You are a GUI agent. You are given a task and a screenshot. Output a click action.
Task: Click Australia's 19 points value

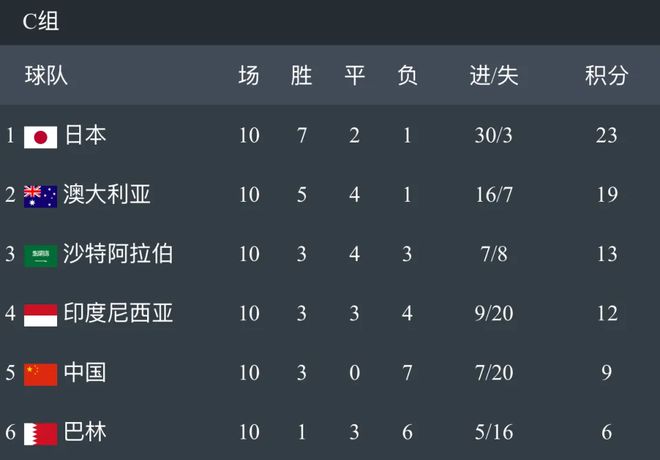click(606, 194)
